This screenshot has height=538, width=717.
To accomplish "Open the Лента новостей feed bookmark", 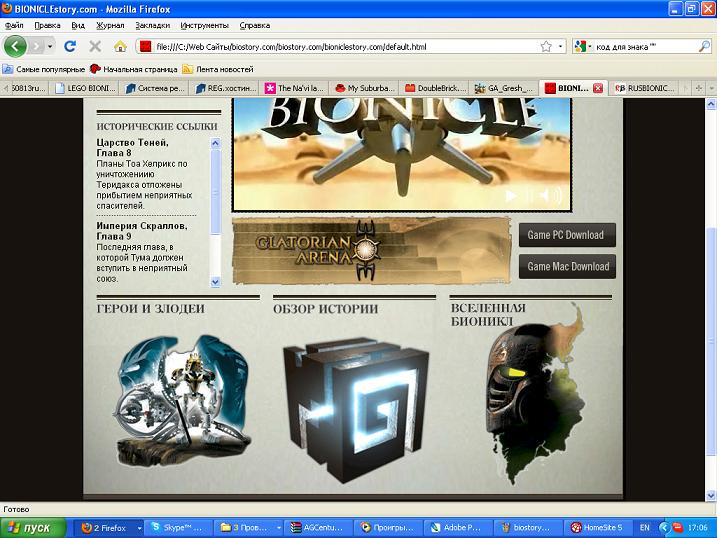I will (x=218, y=69).
